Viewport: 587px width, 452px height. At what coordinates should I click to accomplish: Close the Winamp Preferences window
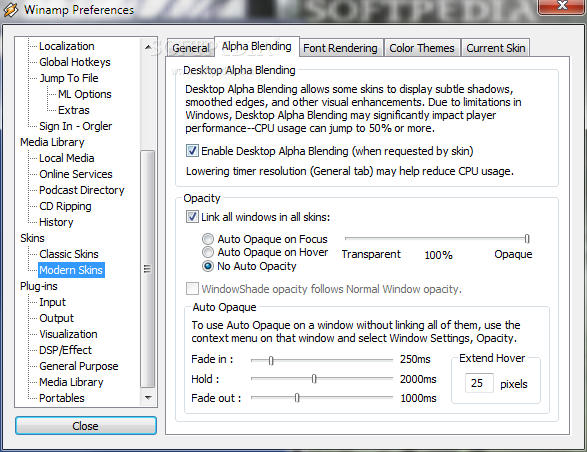562,6
